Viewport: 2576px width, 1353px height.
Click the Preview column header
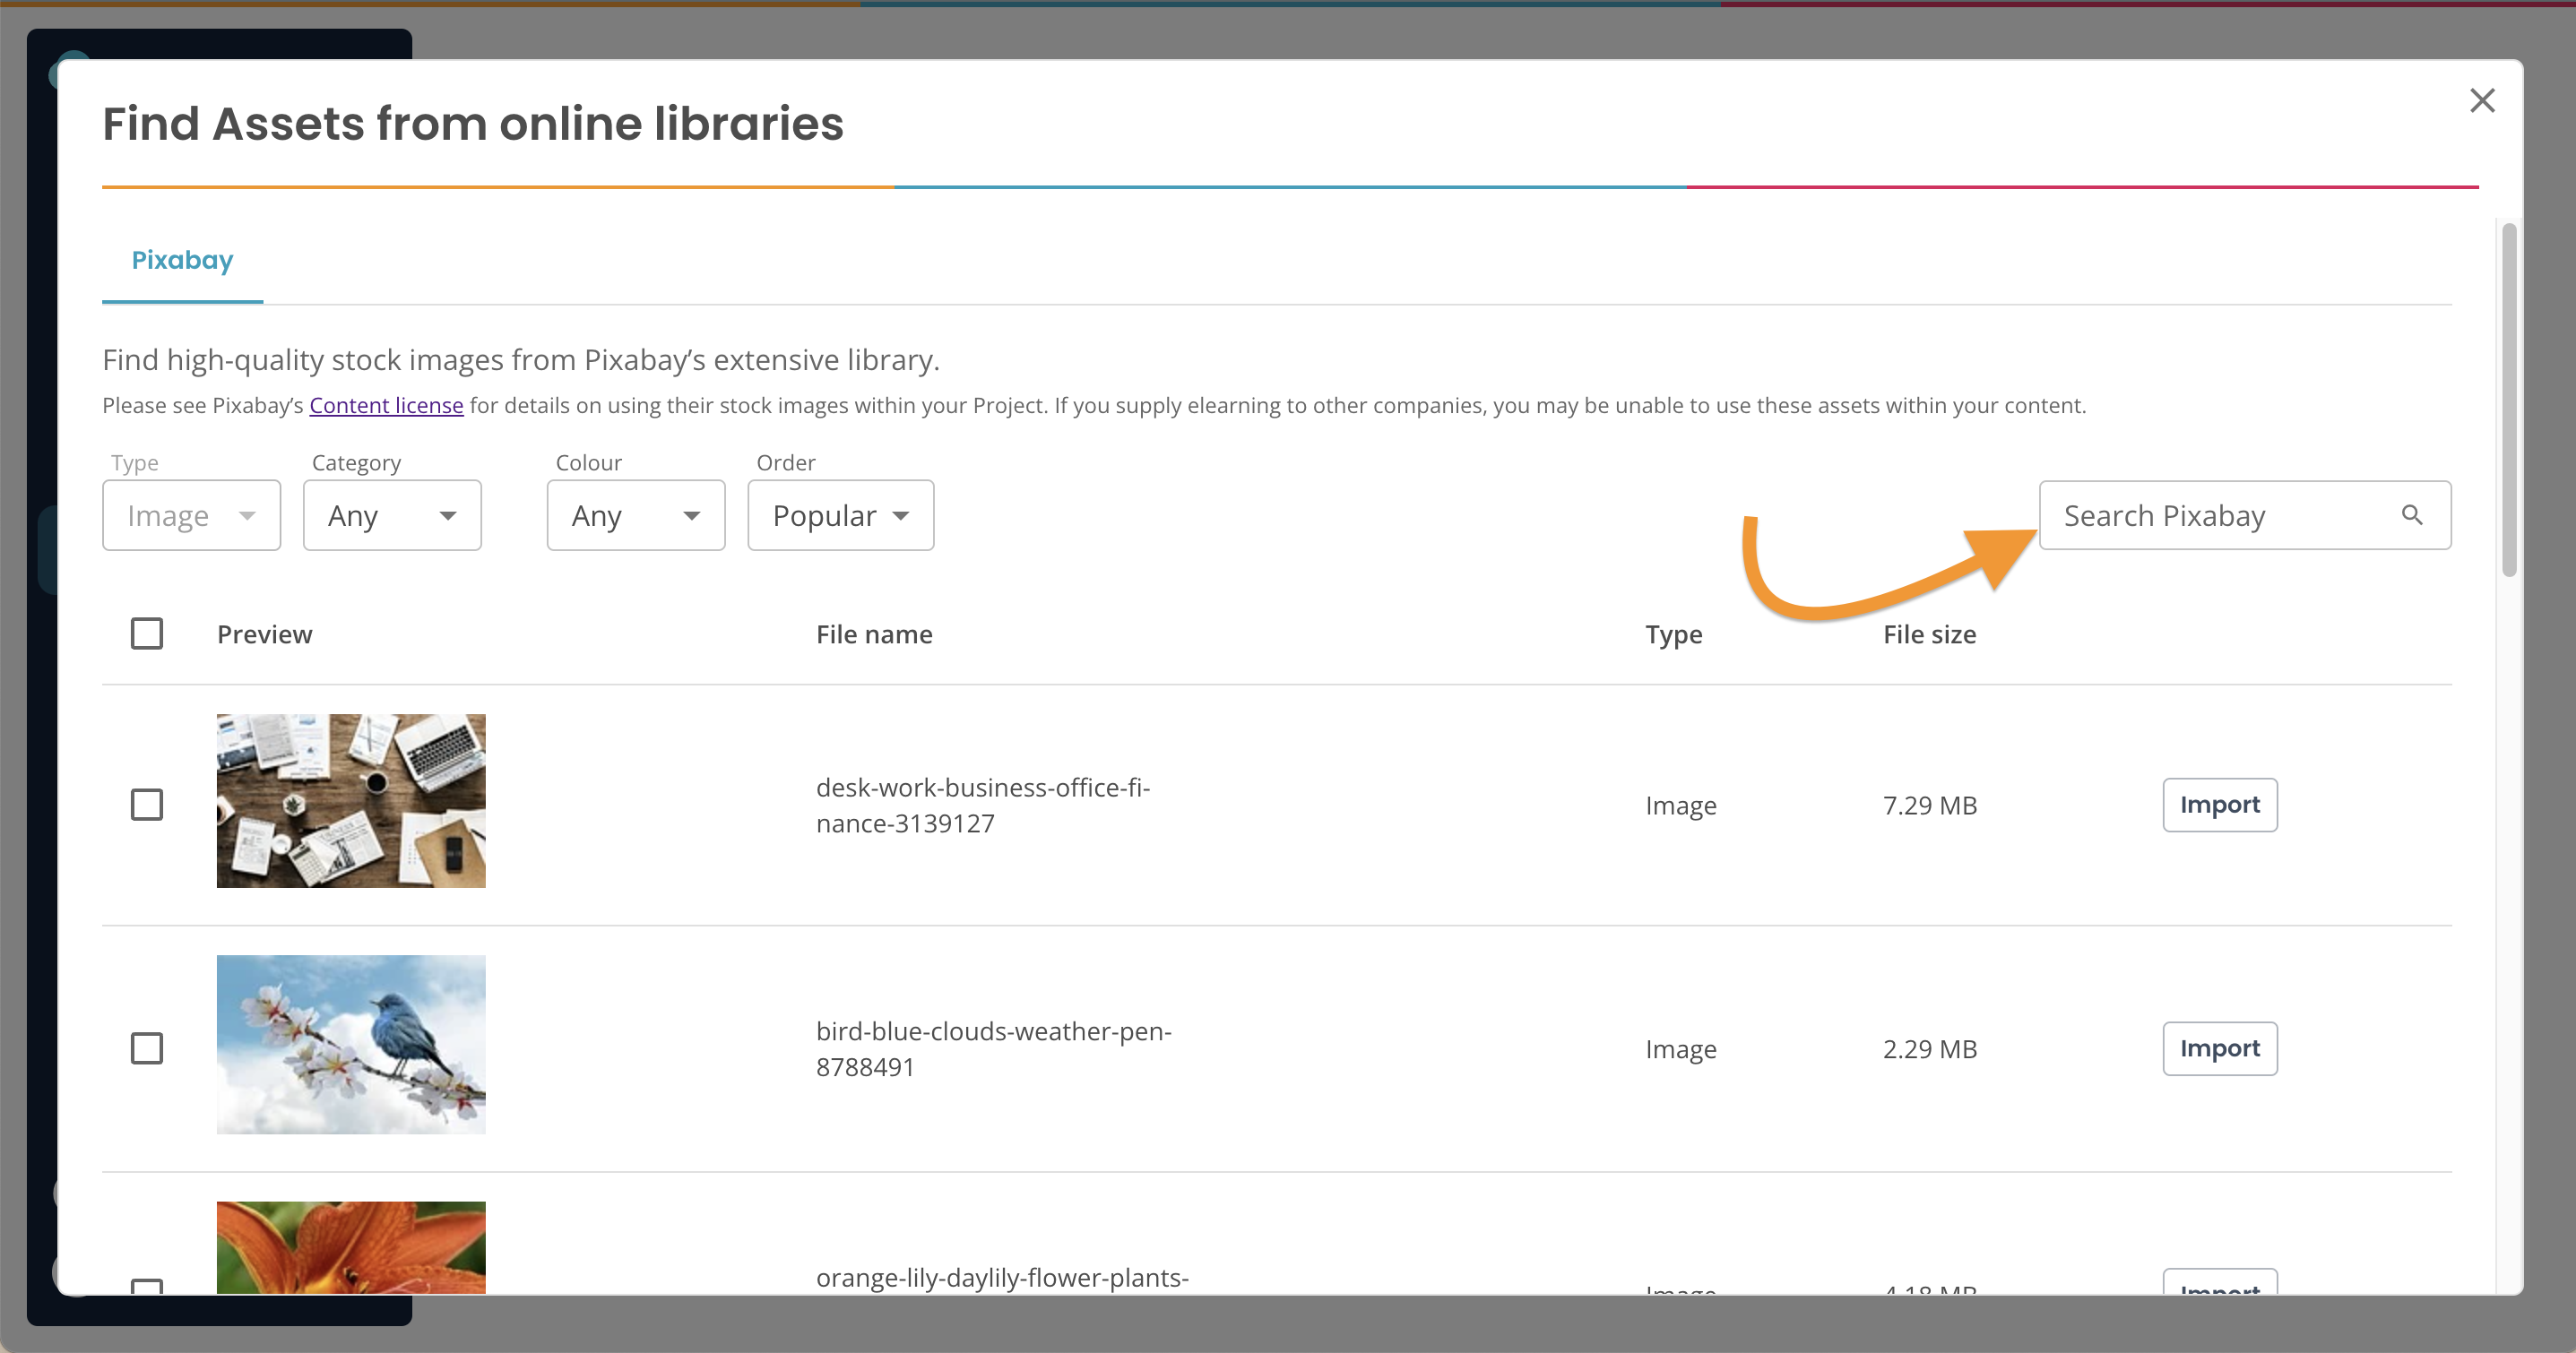point(264,634)
